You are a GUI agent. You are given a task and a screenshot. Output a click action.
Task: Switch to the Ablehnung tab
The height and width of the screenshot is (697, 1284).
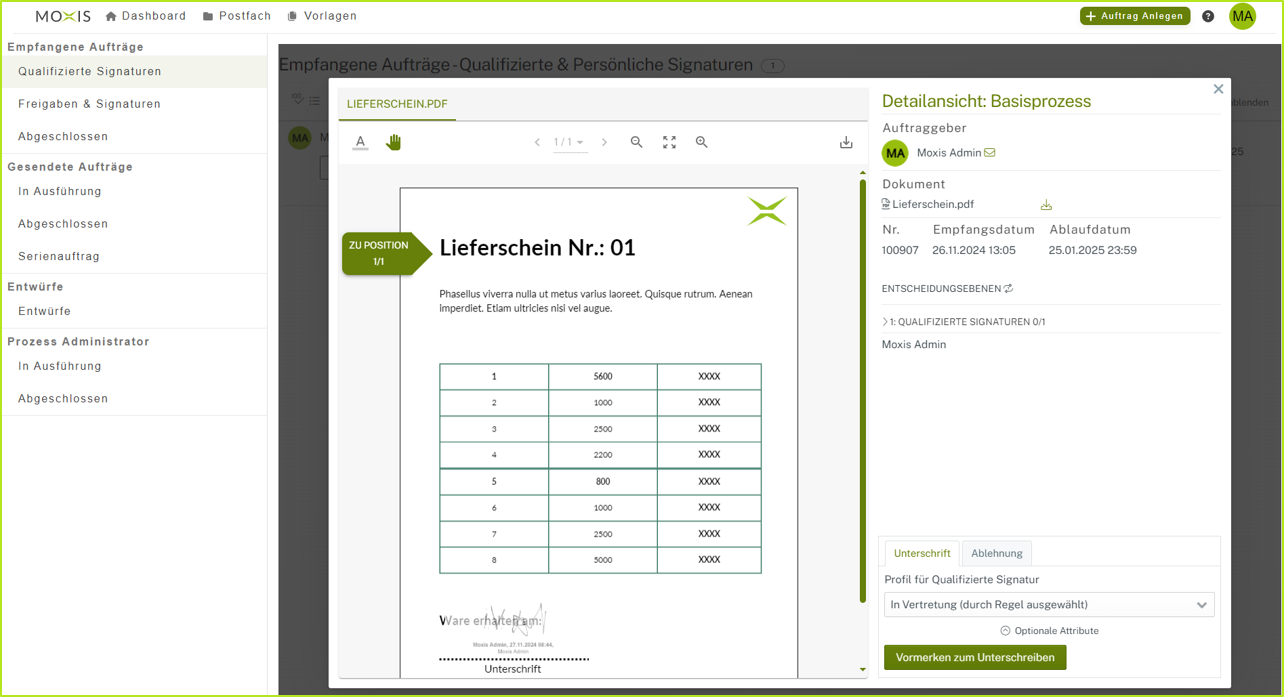pos(997,553)
